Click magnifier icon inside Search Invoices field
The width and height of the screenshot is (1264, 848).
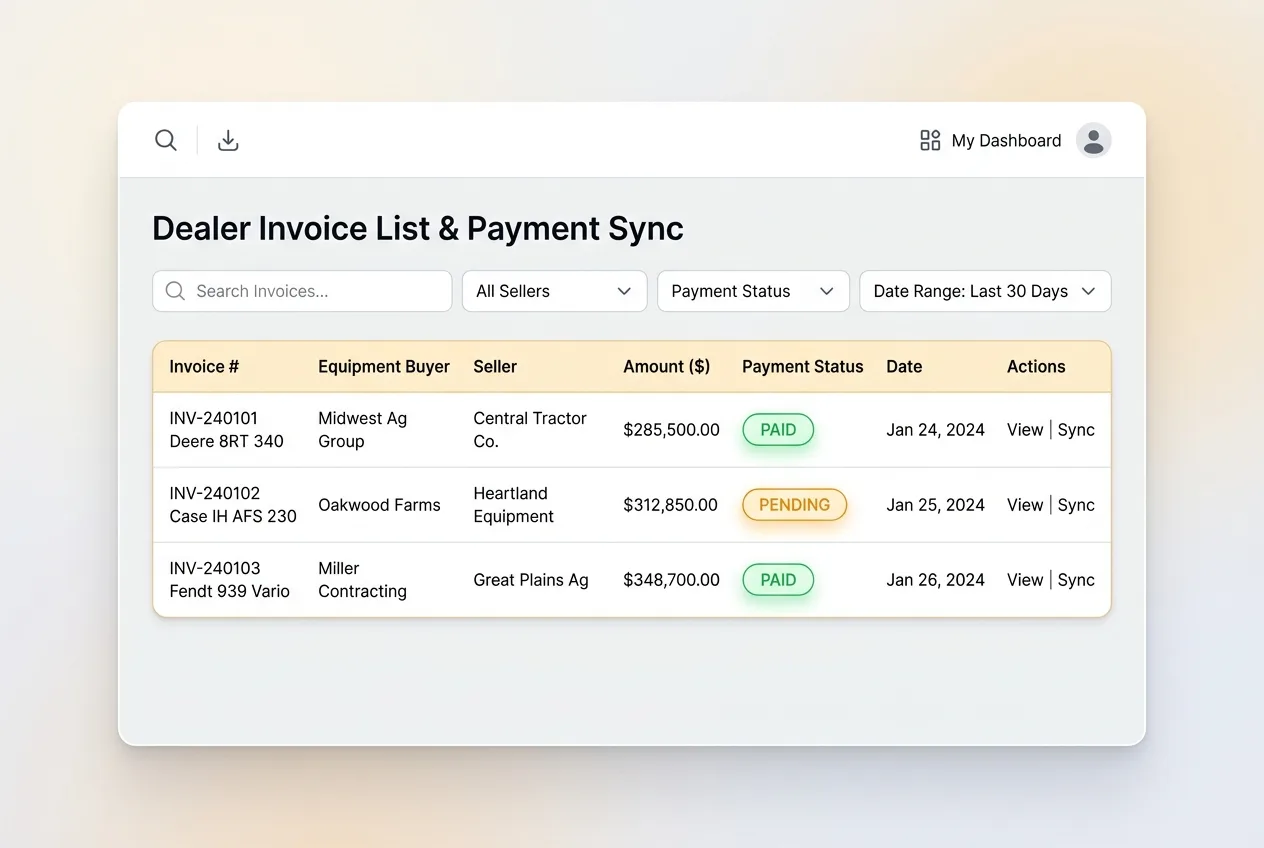(175, 291)
